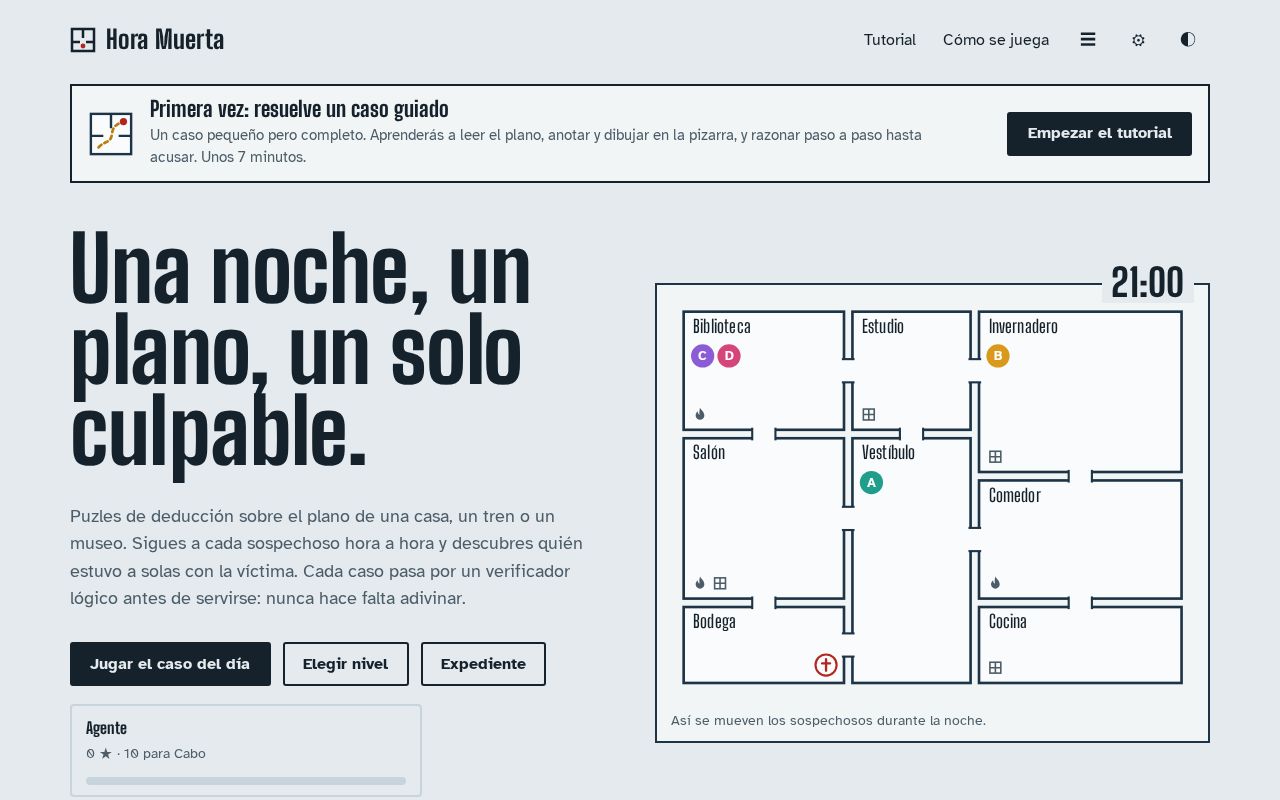
Task: Click the Invernadero room label
Action: [x=1023, y=327]
